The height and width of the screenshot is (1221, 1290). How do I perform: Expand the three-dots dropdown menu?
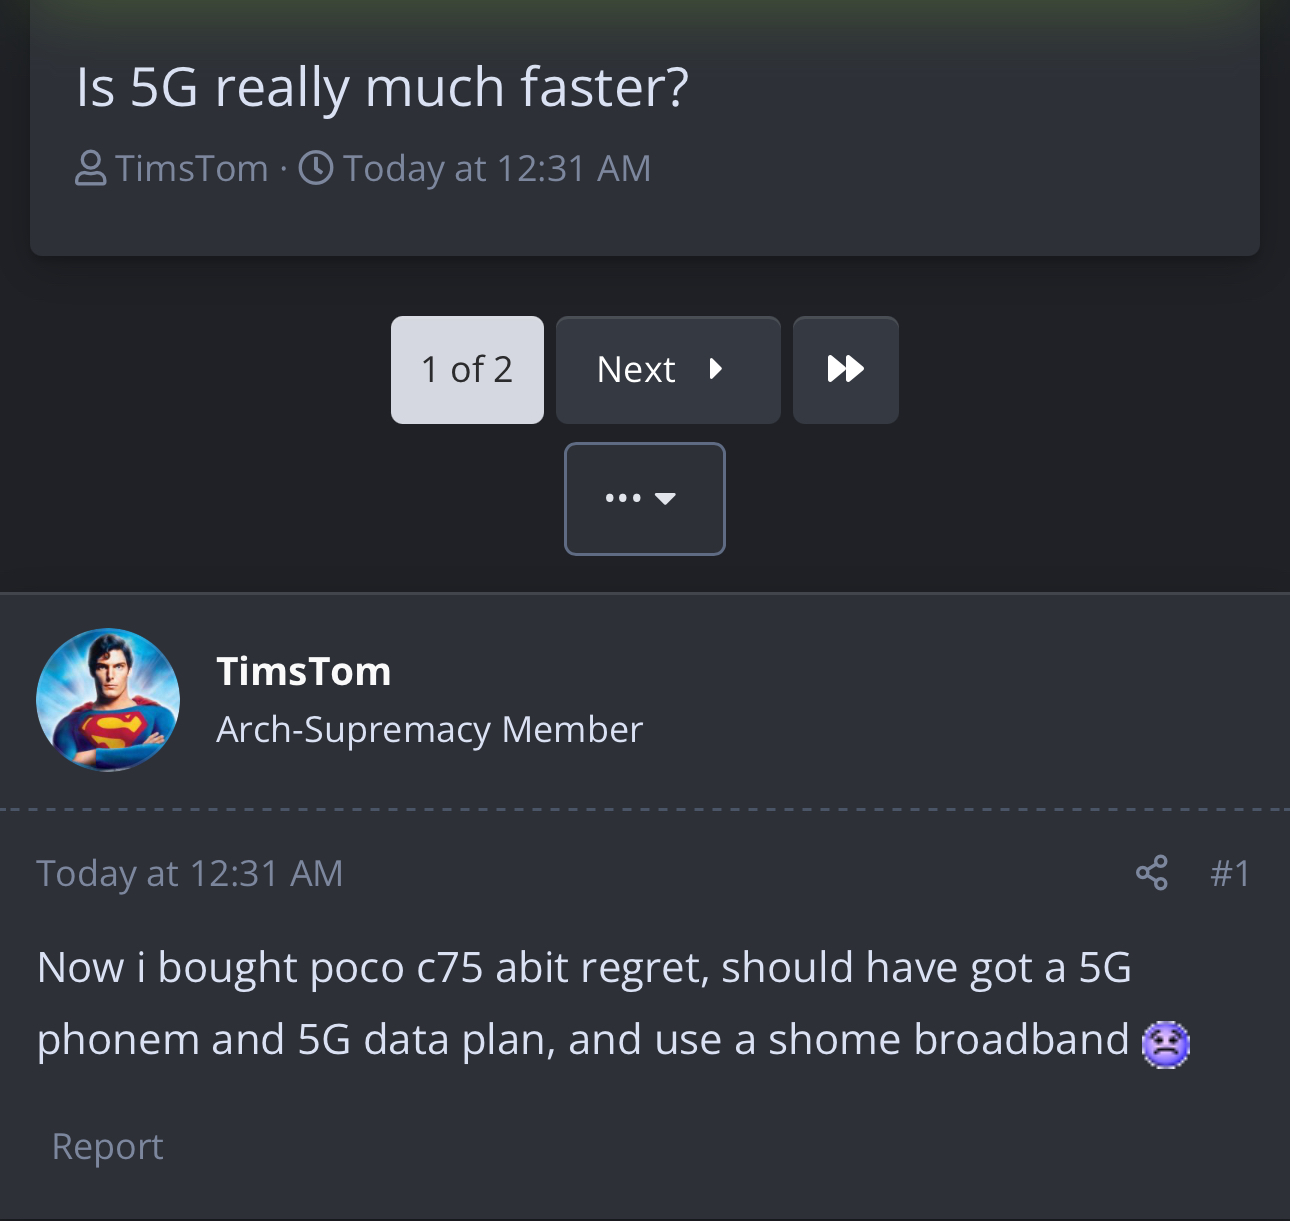pos(645,499)
